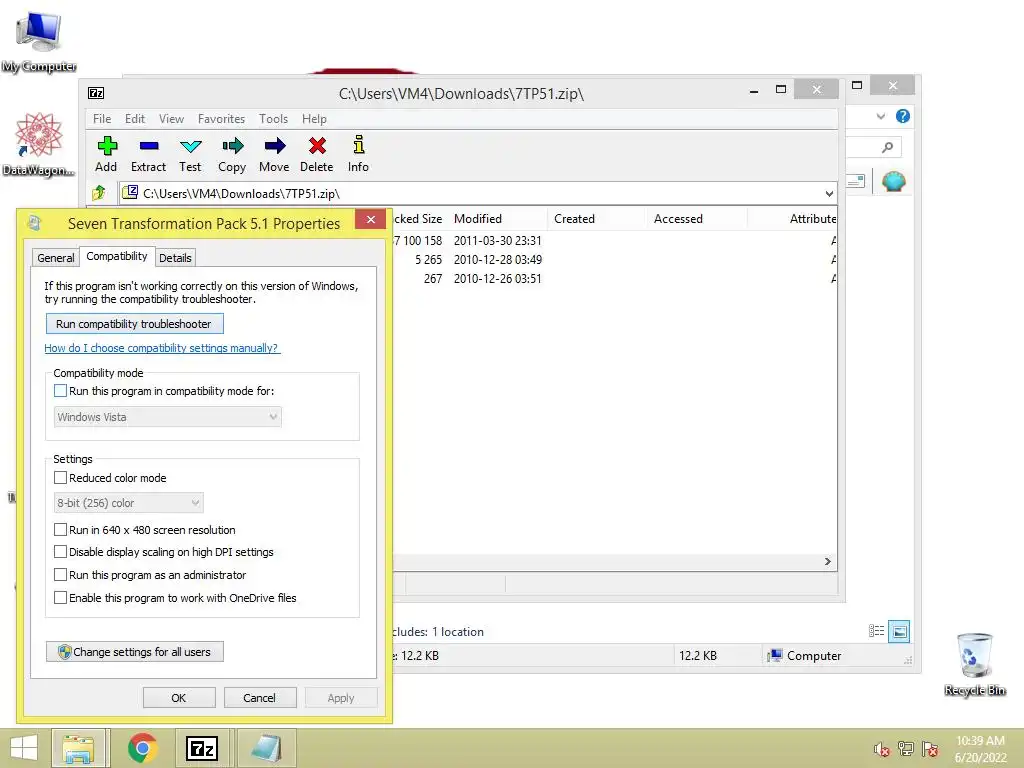This screenshot has width=1024, height=768.
Task: Check Disable display scaling on high DPI
Action: point(60,552)
